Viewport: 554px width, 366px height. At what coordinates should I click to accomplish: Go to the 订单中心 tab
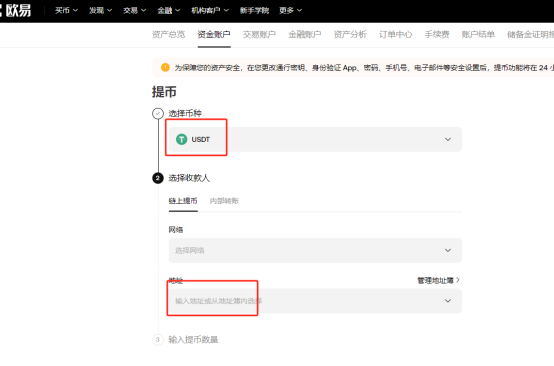point(395,34)
